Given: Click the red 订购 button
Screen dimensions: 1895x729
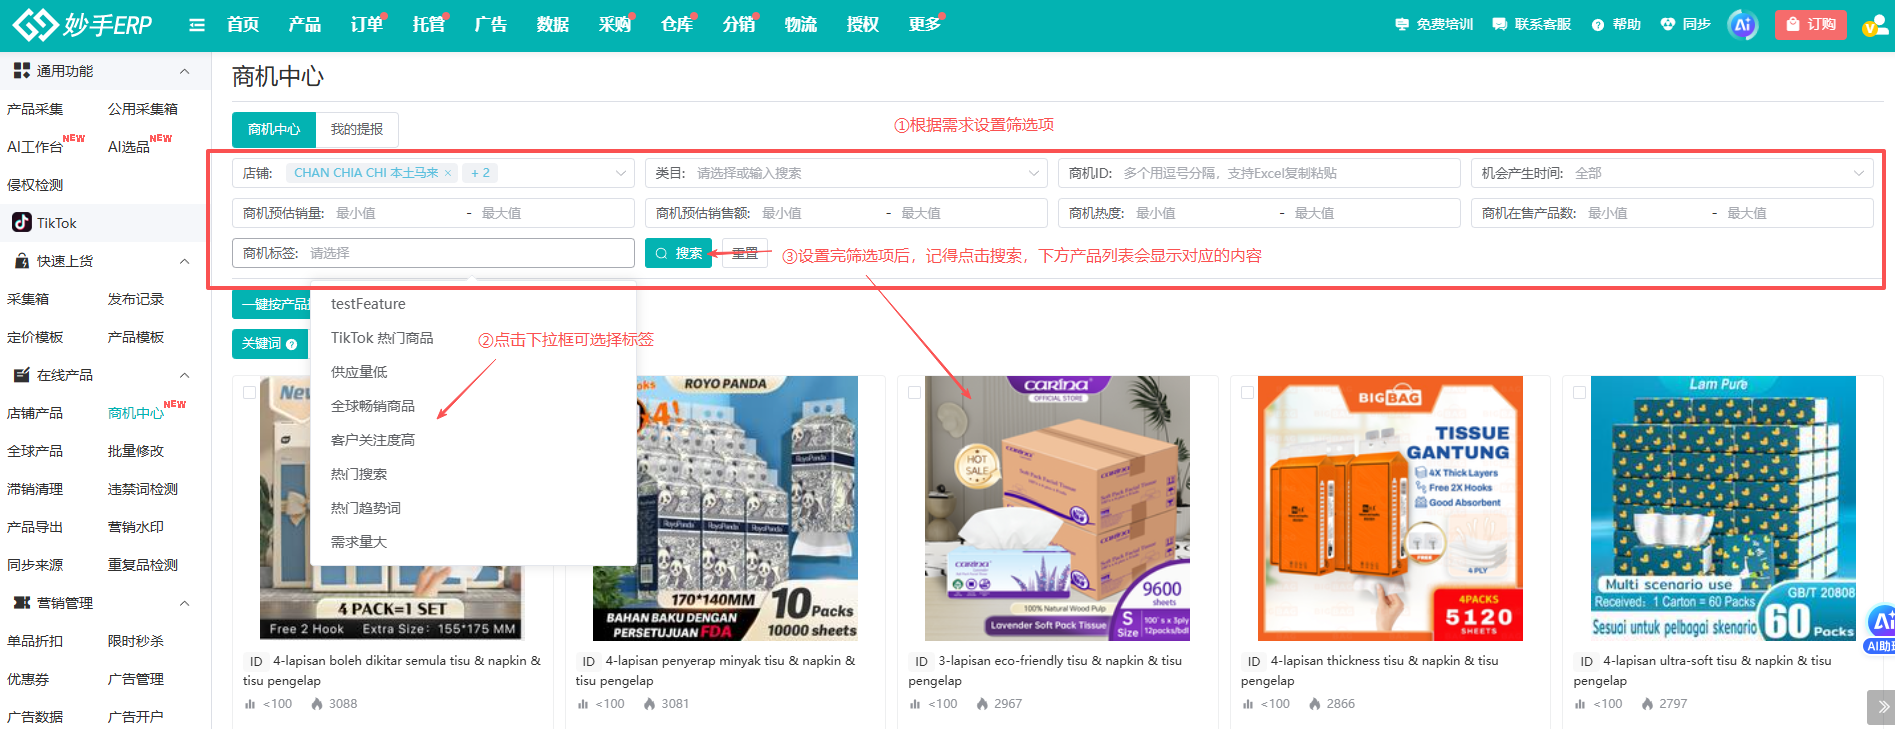Looking at the screenshot, I should point(1811,24).
